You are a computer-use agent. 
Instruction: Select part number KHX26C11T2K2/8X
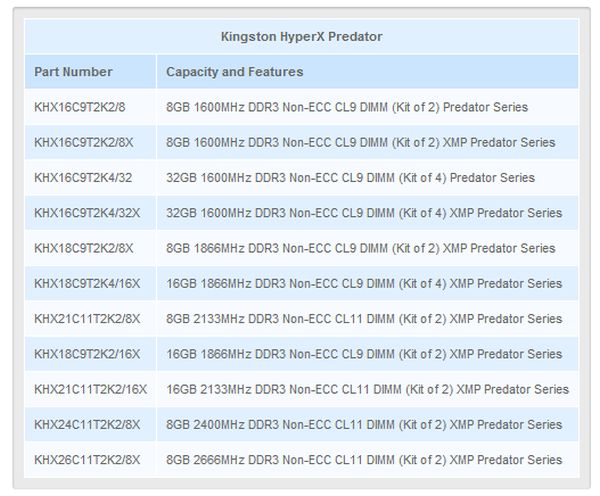click(x=87, y=460)
